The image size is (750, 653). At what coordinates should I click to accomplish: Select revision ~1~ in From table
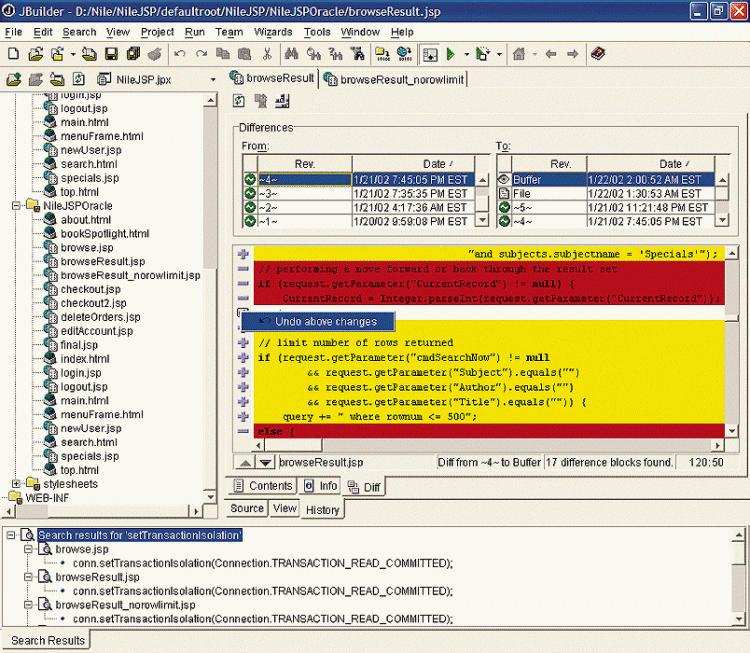coord(359,221)
